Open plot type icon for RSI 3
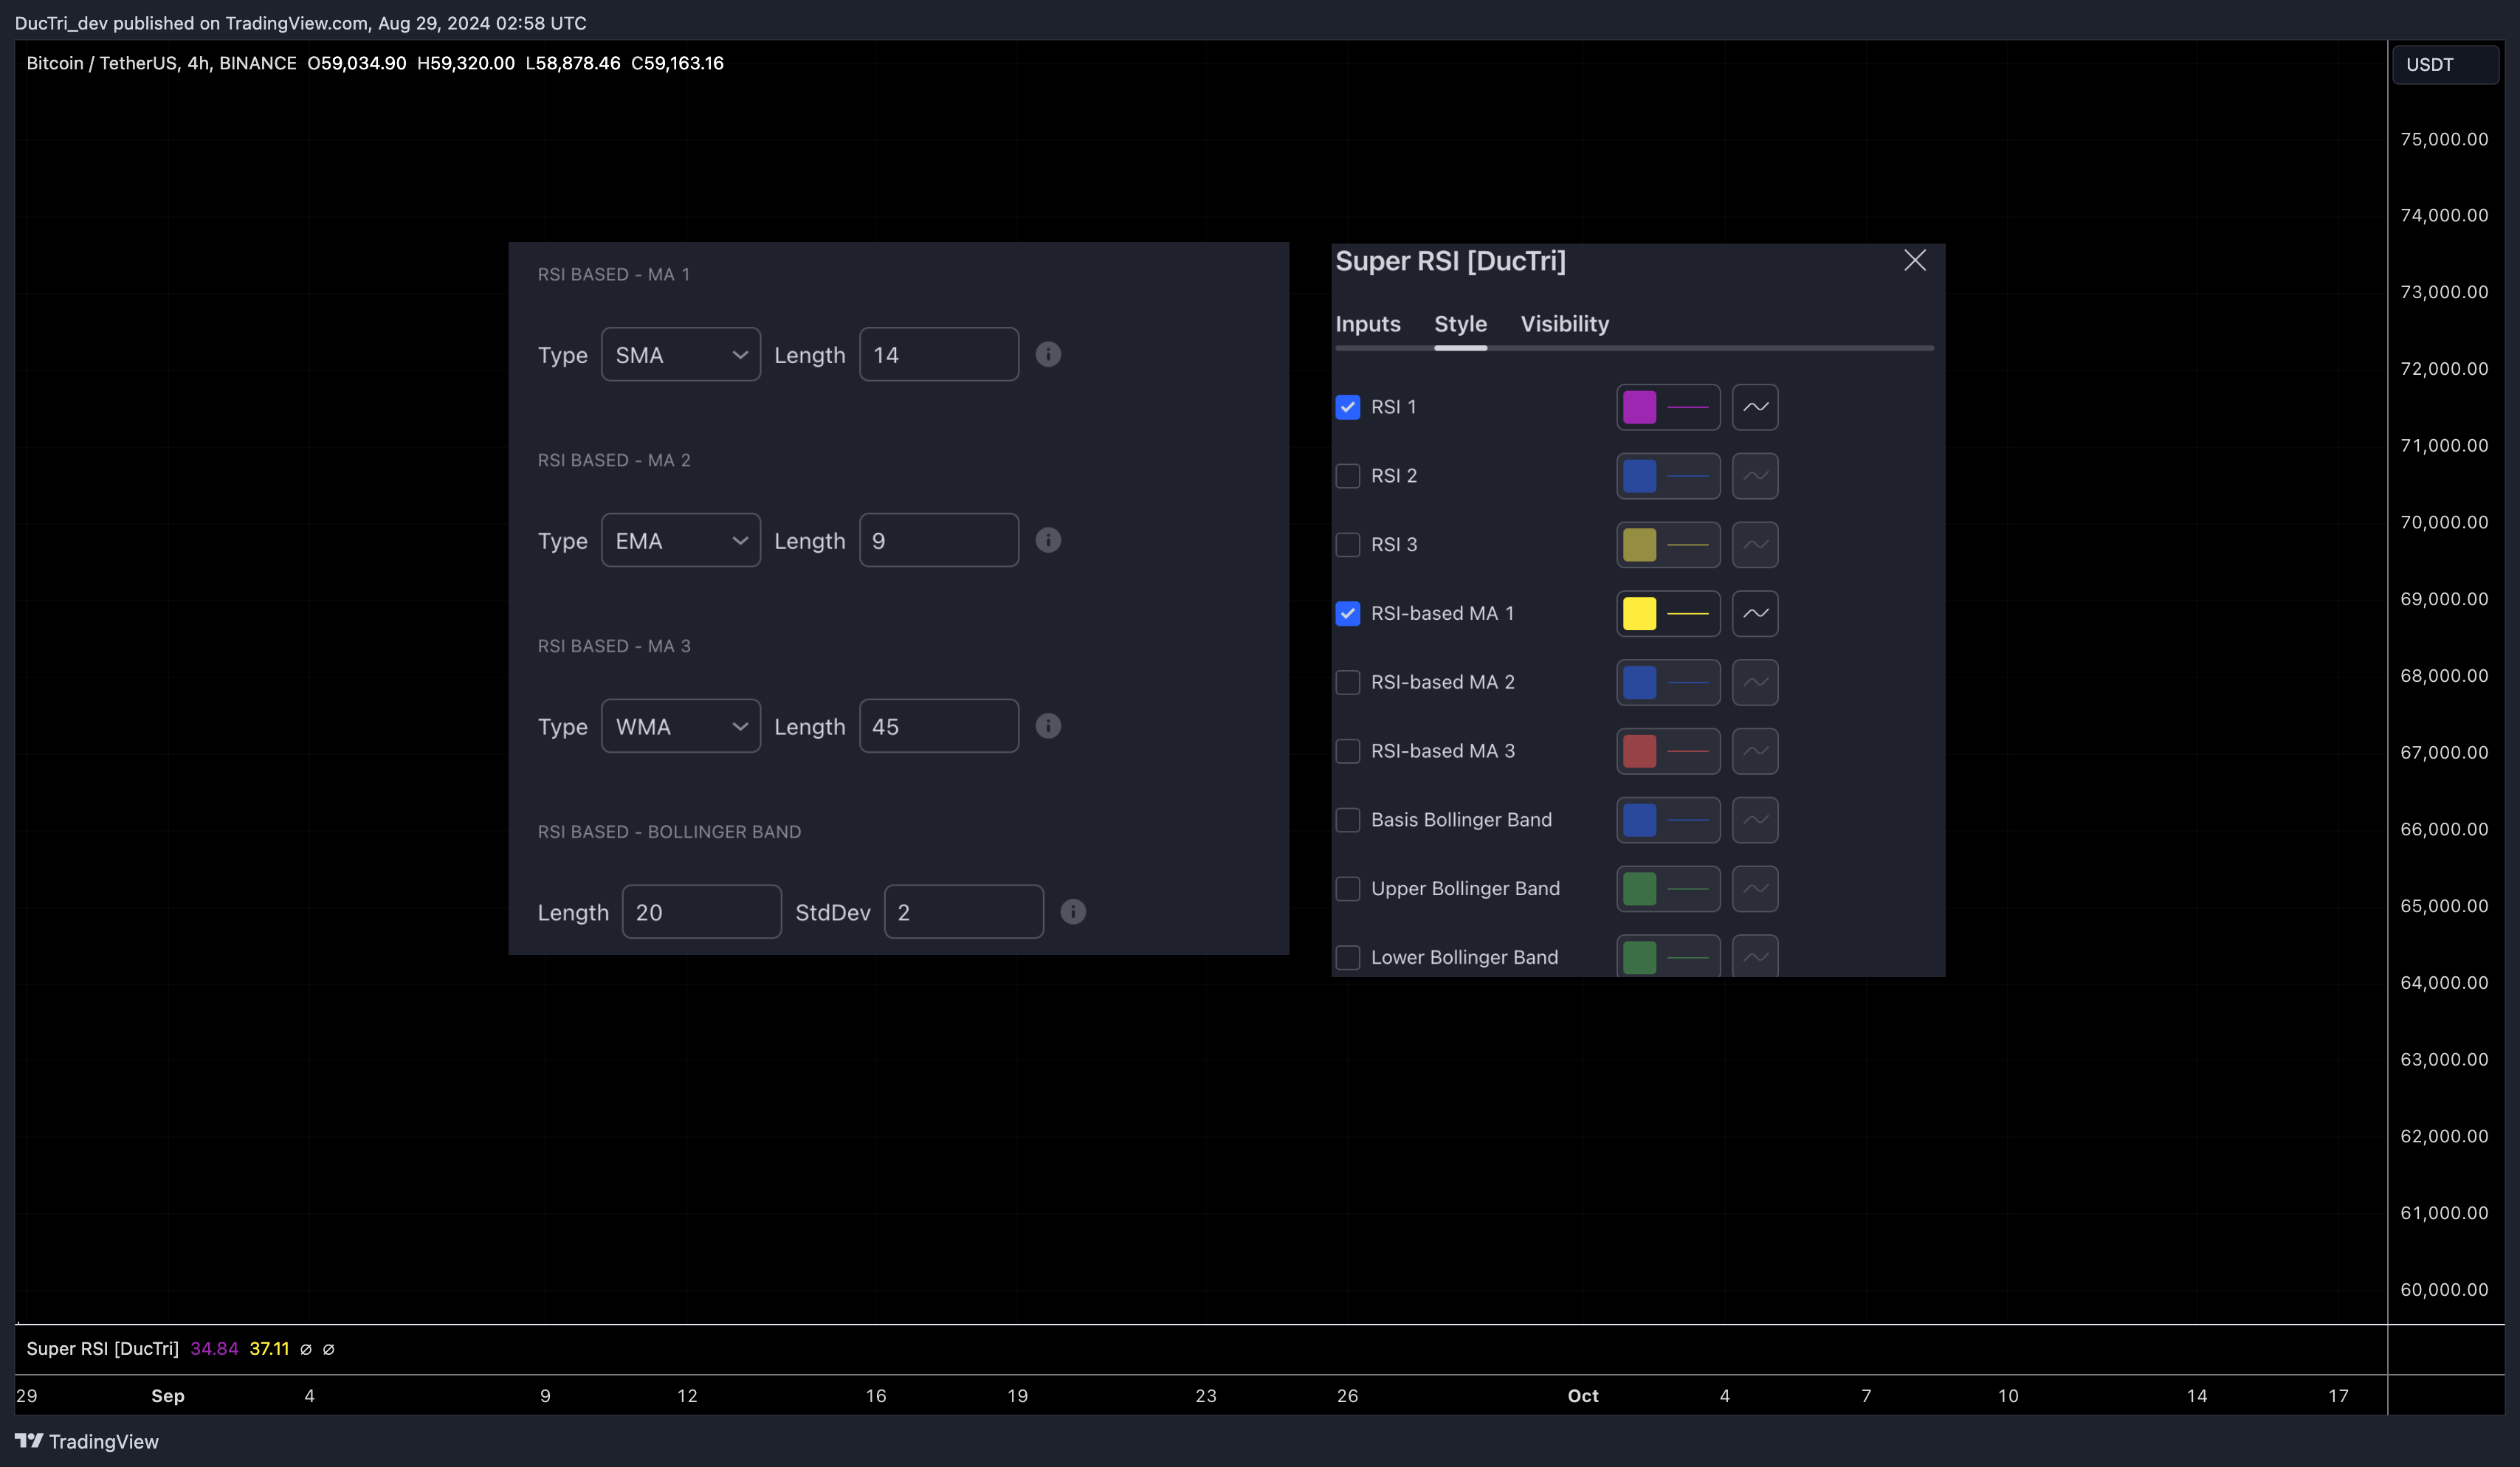 point(1755,545)
